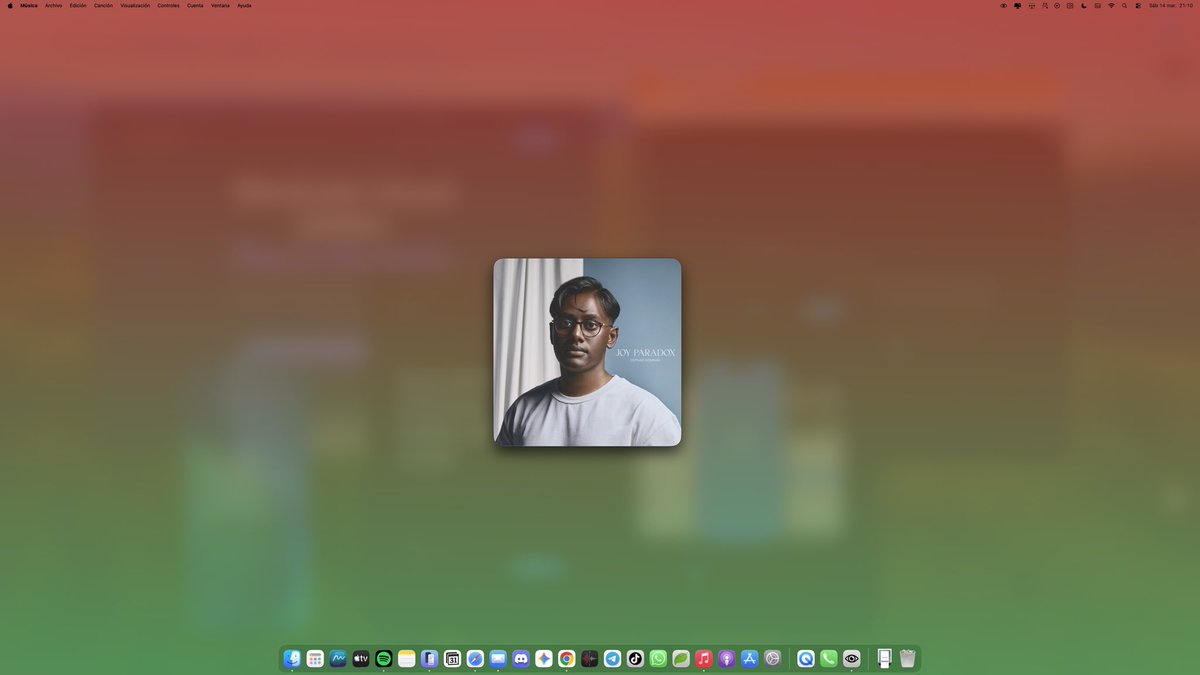The height and width of the screenshot is (675, 1200).
Task: Open the Notes app in Dock
Action: pos(407,658)
